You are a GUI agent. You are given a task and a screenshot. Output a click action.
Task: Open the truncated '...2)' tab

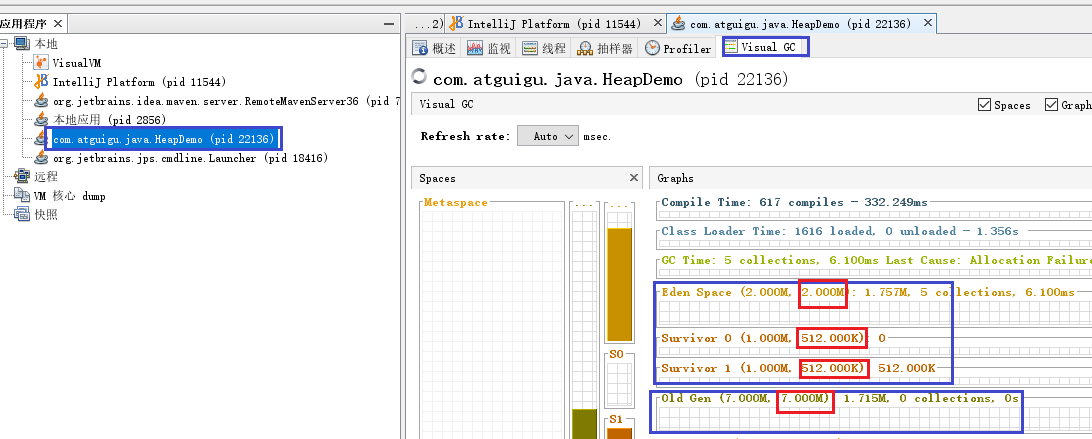point(426,24)
